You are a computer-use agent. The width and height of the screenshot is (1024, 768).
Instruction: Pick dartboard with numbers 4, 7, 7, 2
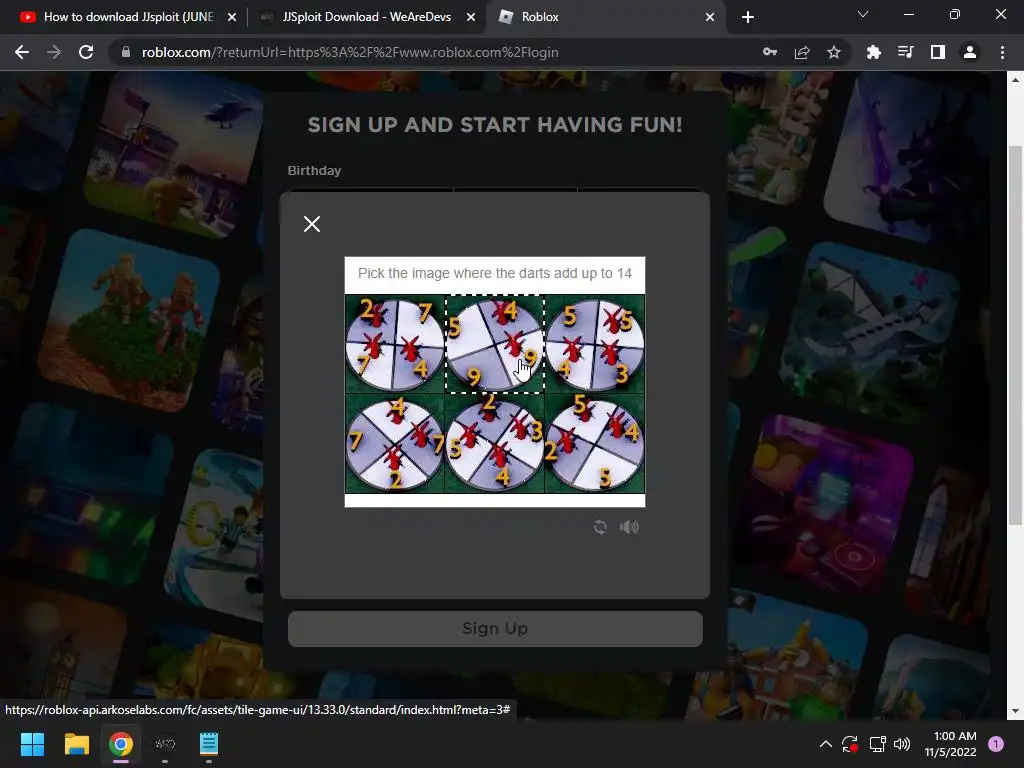394,443
